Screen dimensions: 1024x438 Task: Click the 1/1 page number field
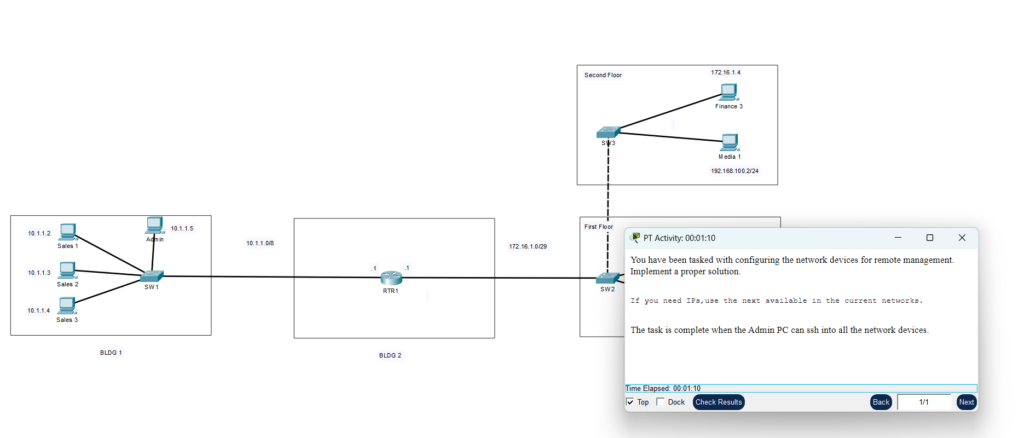click(924, 402)
